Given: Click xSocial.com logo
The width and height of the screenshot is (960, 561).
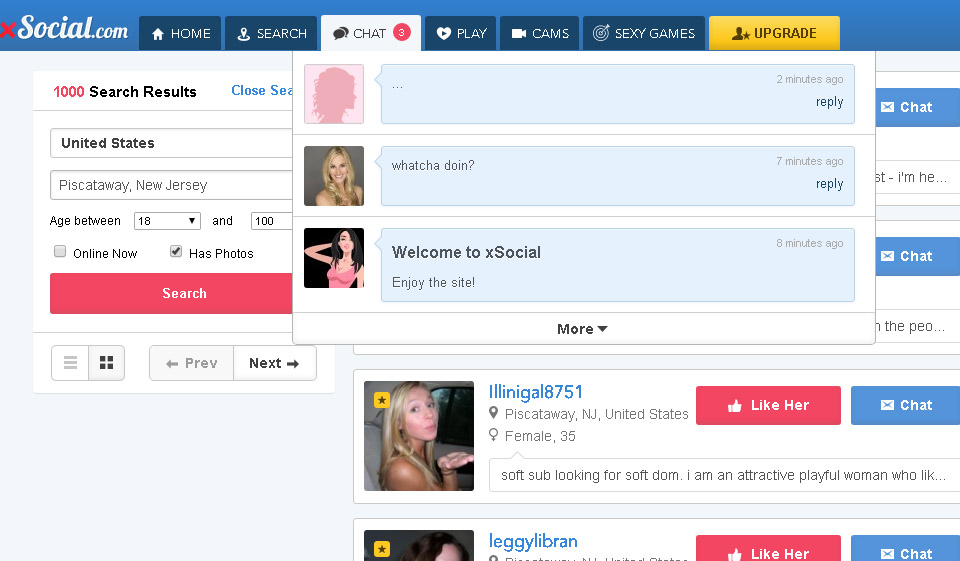Looking at the screenshot, I should [x=64, y=29].
